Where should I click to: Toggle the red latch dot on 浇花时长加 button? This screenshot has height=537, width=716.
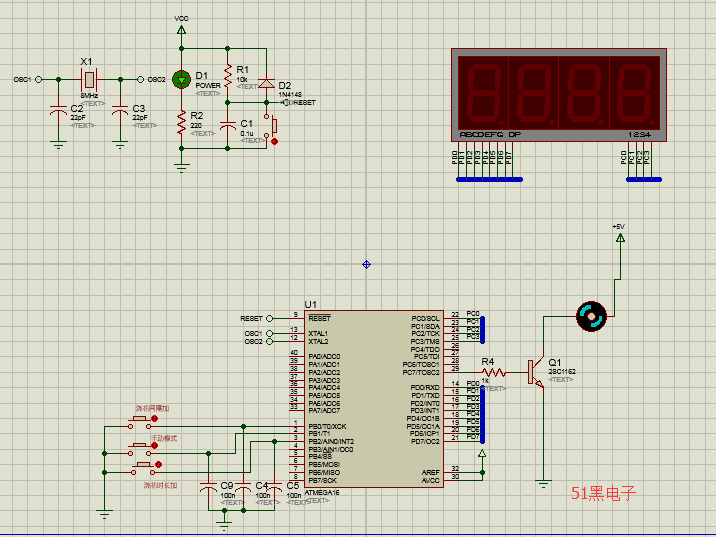click(160, 464)
